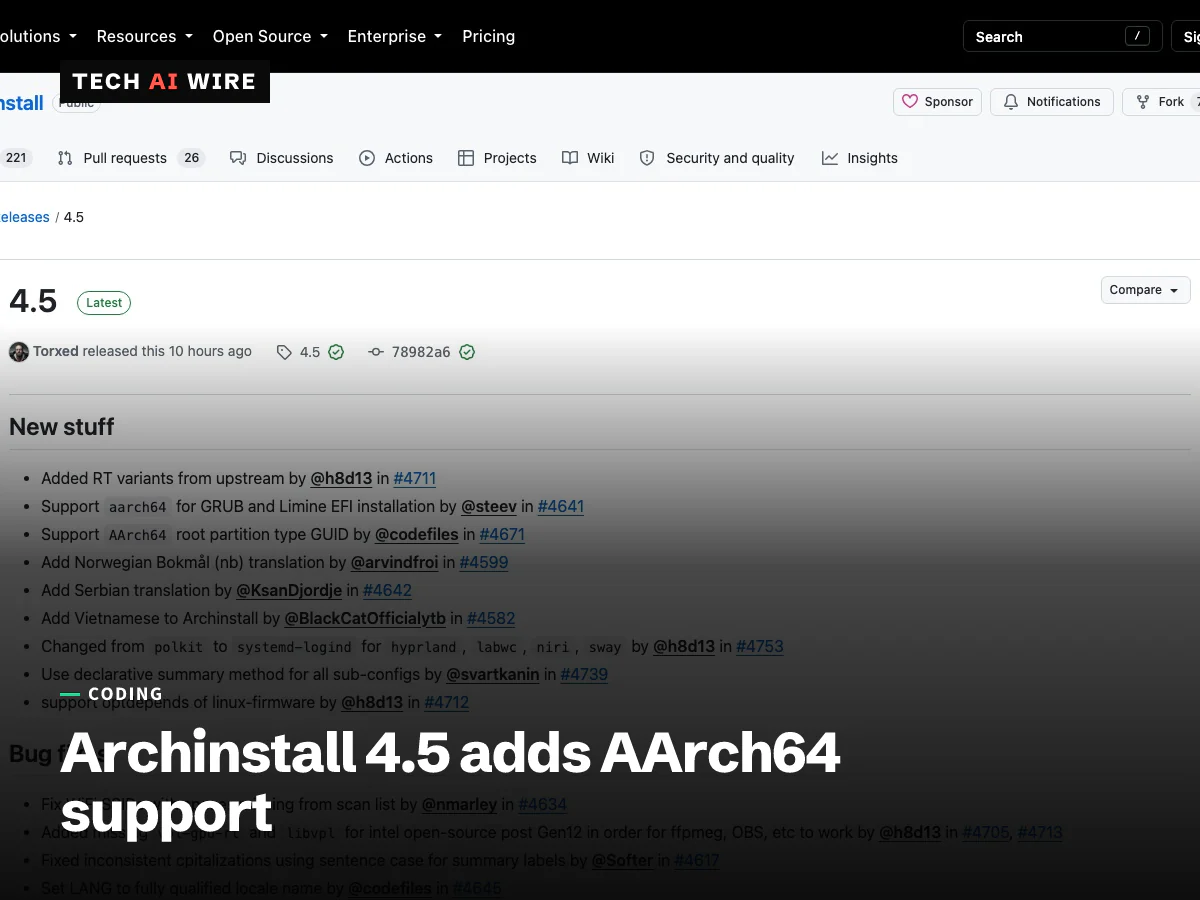Switch to the Discussions tab
This screenshot has height=900, width=1200.
(282, 158)
